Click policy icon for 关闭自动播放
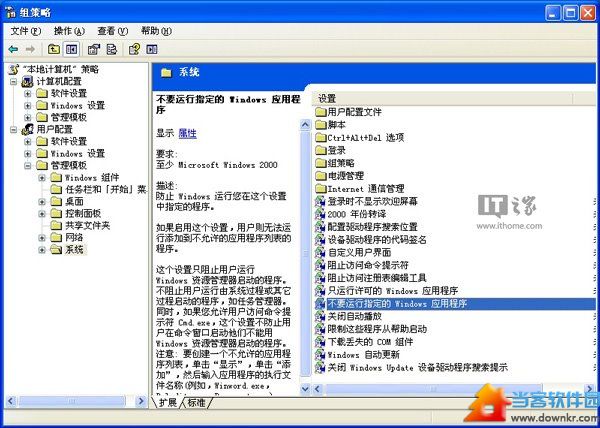This screenshot has width=600, height=428. tap(320, 316)
